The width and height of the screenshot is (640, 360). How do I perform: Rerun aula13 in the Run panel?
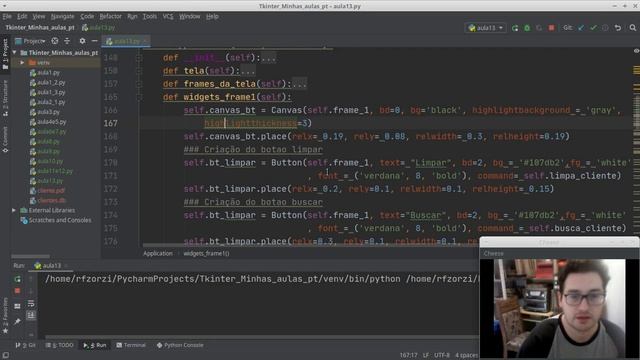[18, 279]
